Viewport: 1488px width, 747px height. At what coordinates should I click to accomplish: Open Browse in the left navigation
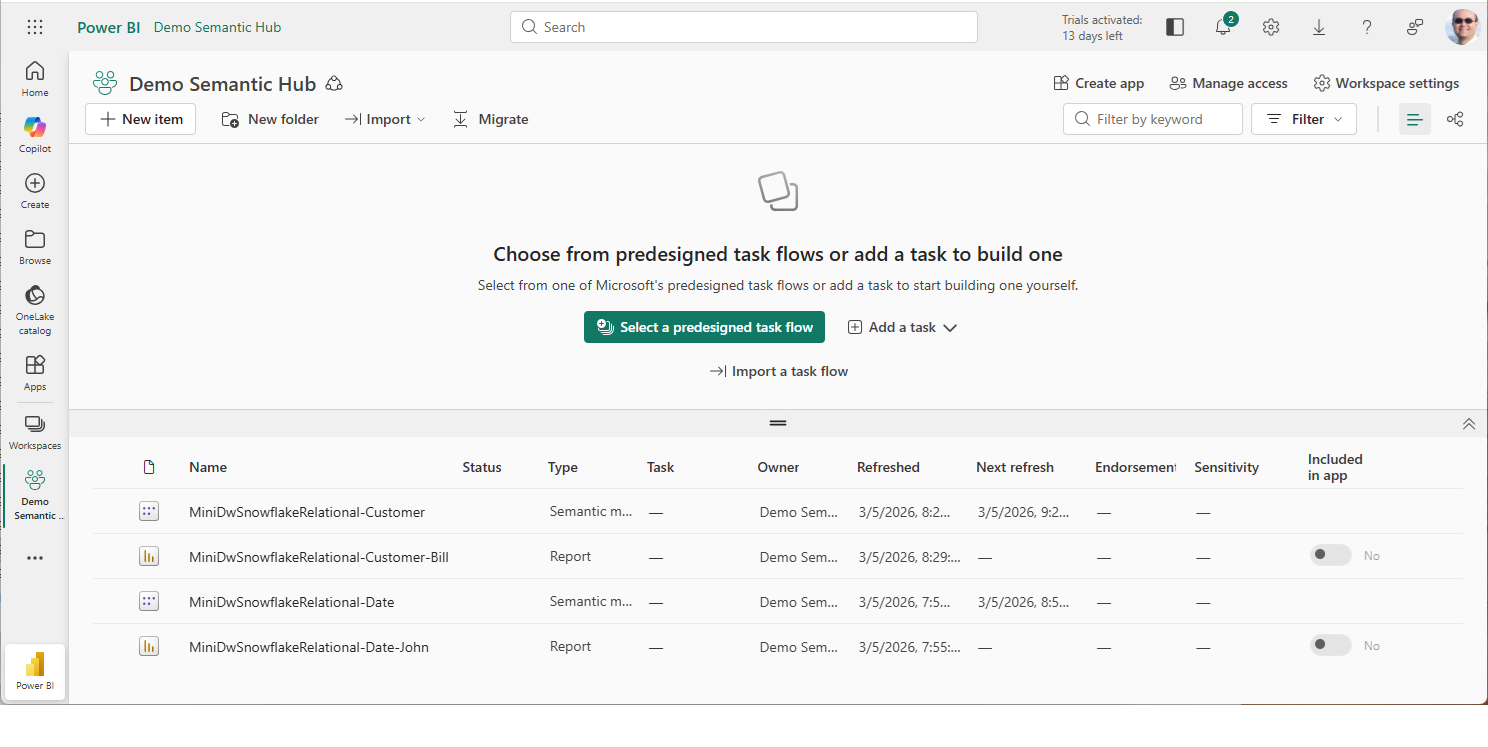(x=35, y=246)
